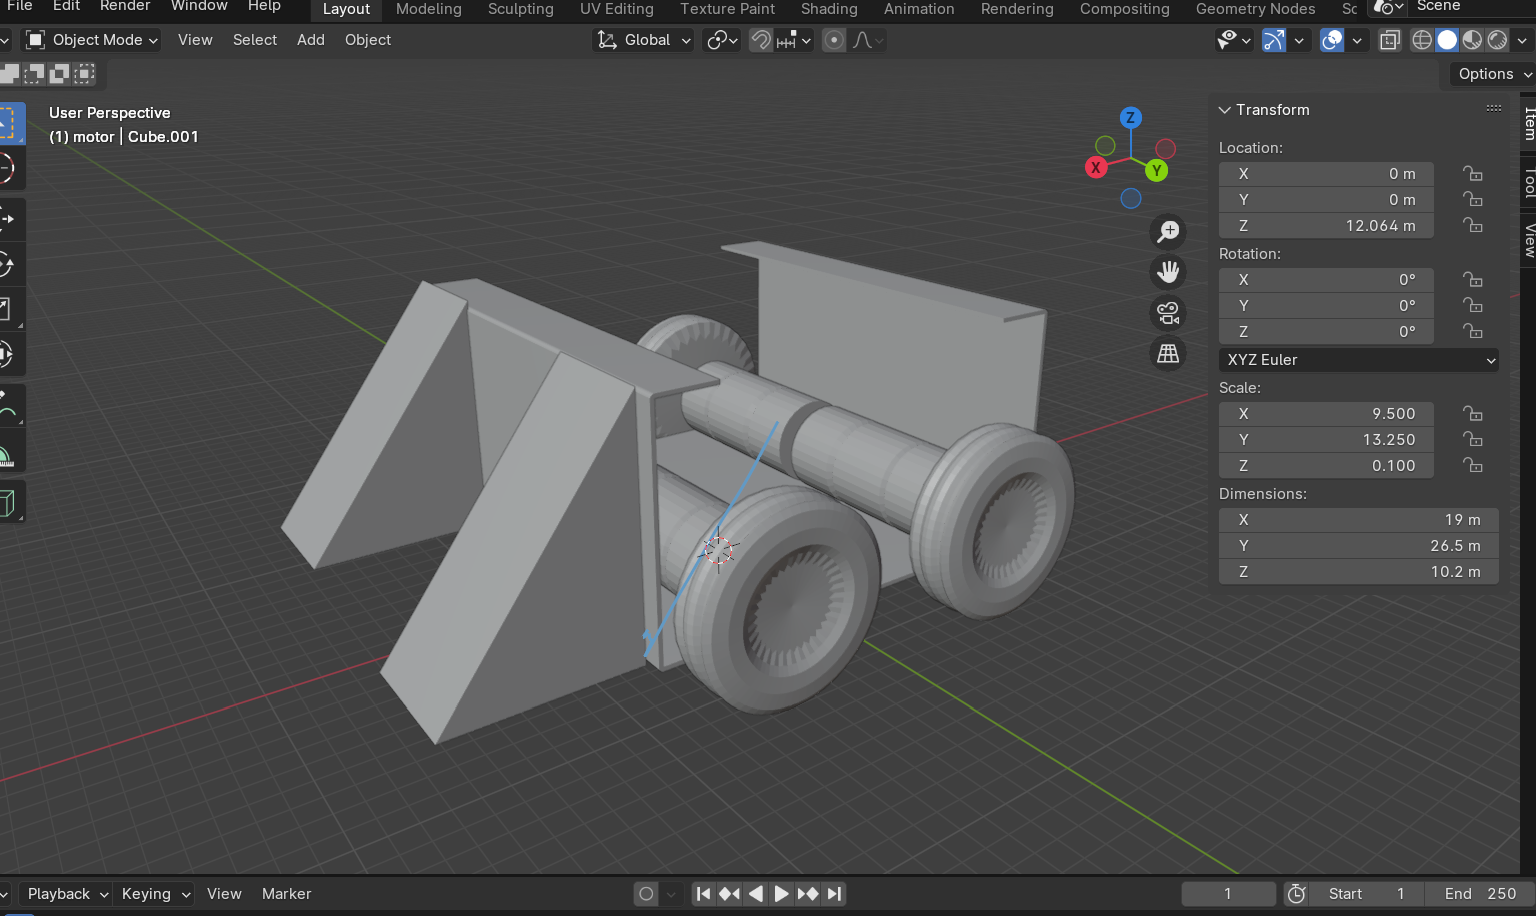Open the XYZ Euler rotation mode dropdown
This screenshot has height=916, width=1536.
click(1358, 360)
